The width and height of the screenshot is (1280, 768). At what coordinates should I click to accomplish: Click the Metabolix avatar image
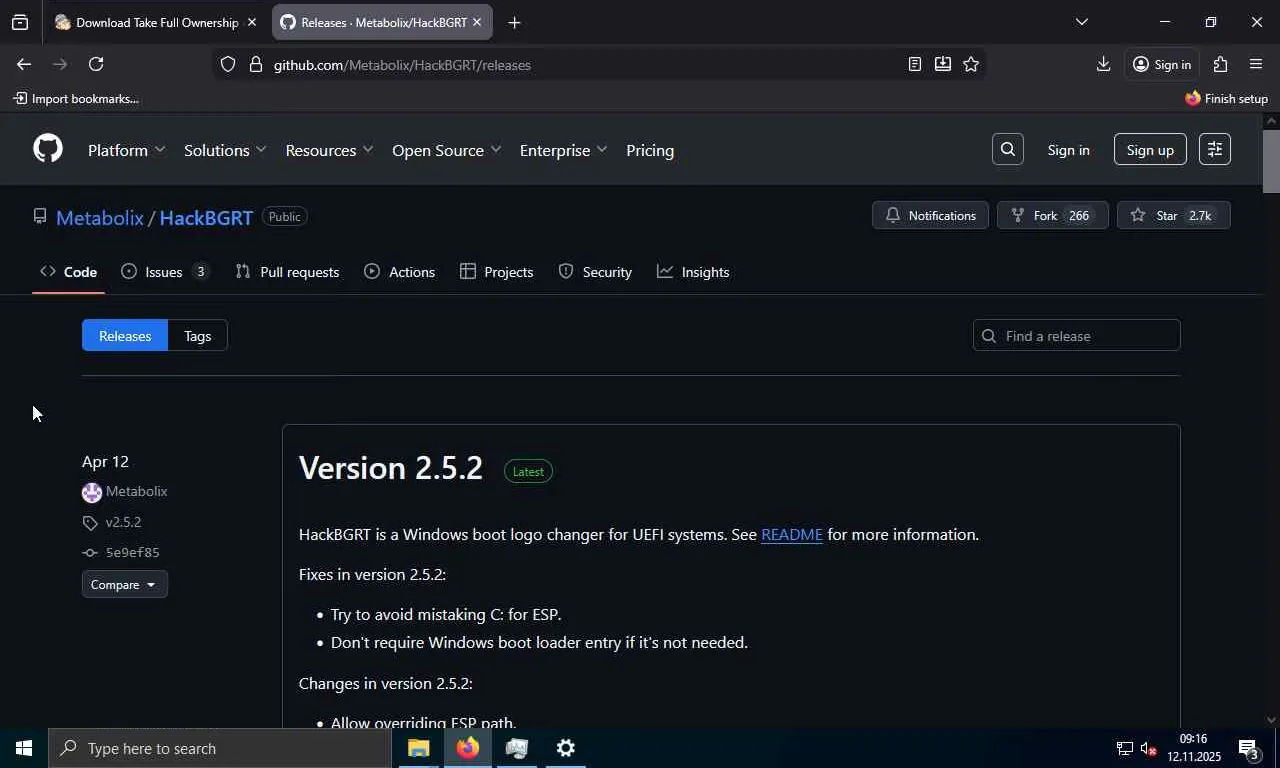92,492
